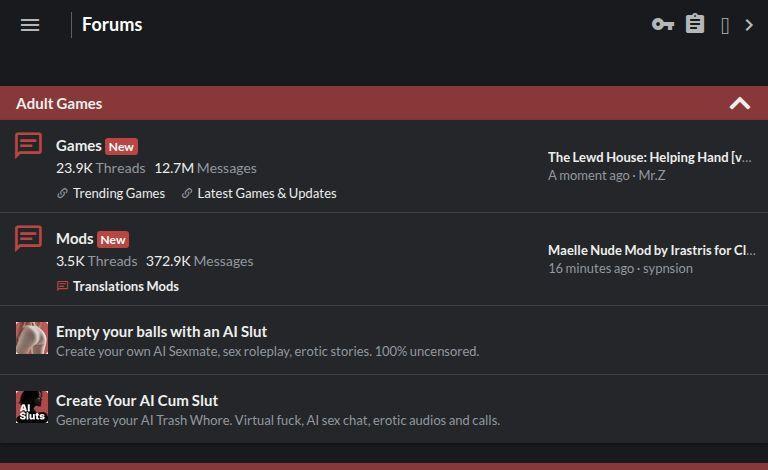
Task: Collapse the Adult Games category
Action: click(739, 103)
